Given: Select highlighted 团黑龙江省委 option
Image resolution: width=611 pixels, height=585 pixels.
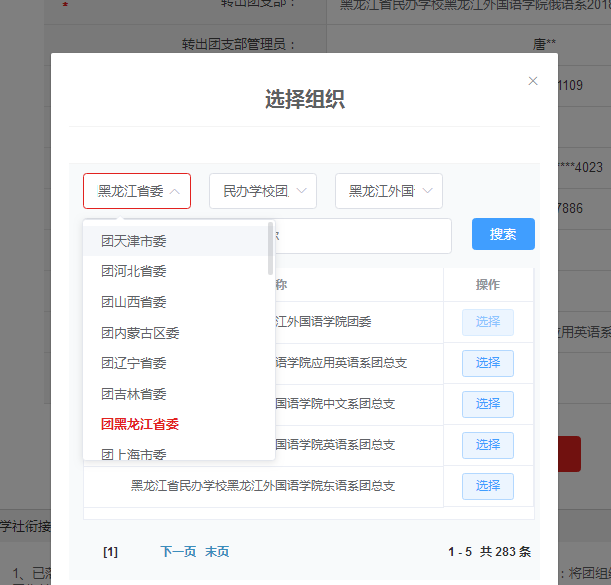Looking at the screenshot, I should (175, 424).
